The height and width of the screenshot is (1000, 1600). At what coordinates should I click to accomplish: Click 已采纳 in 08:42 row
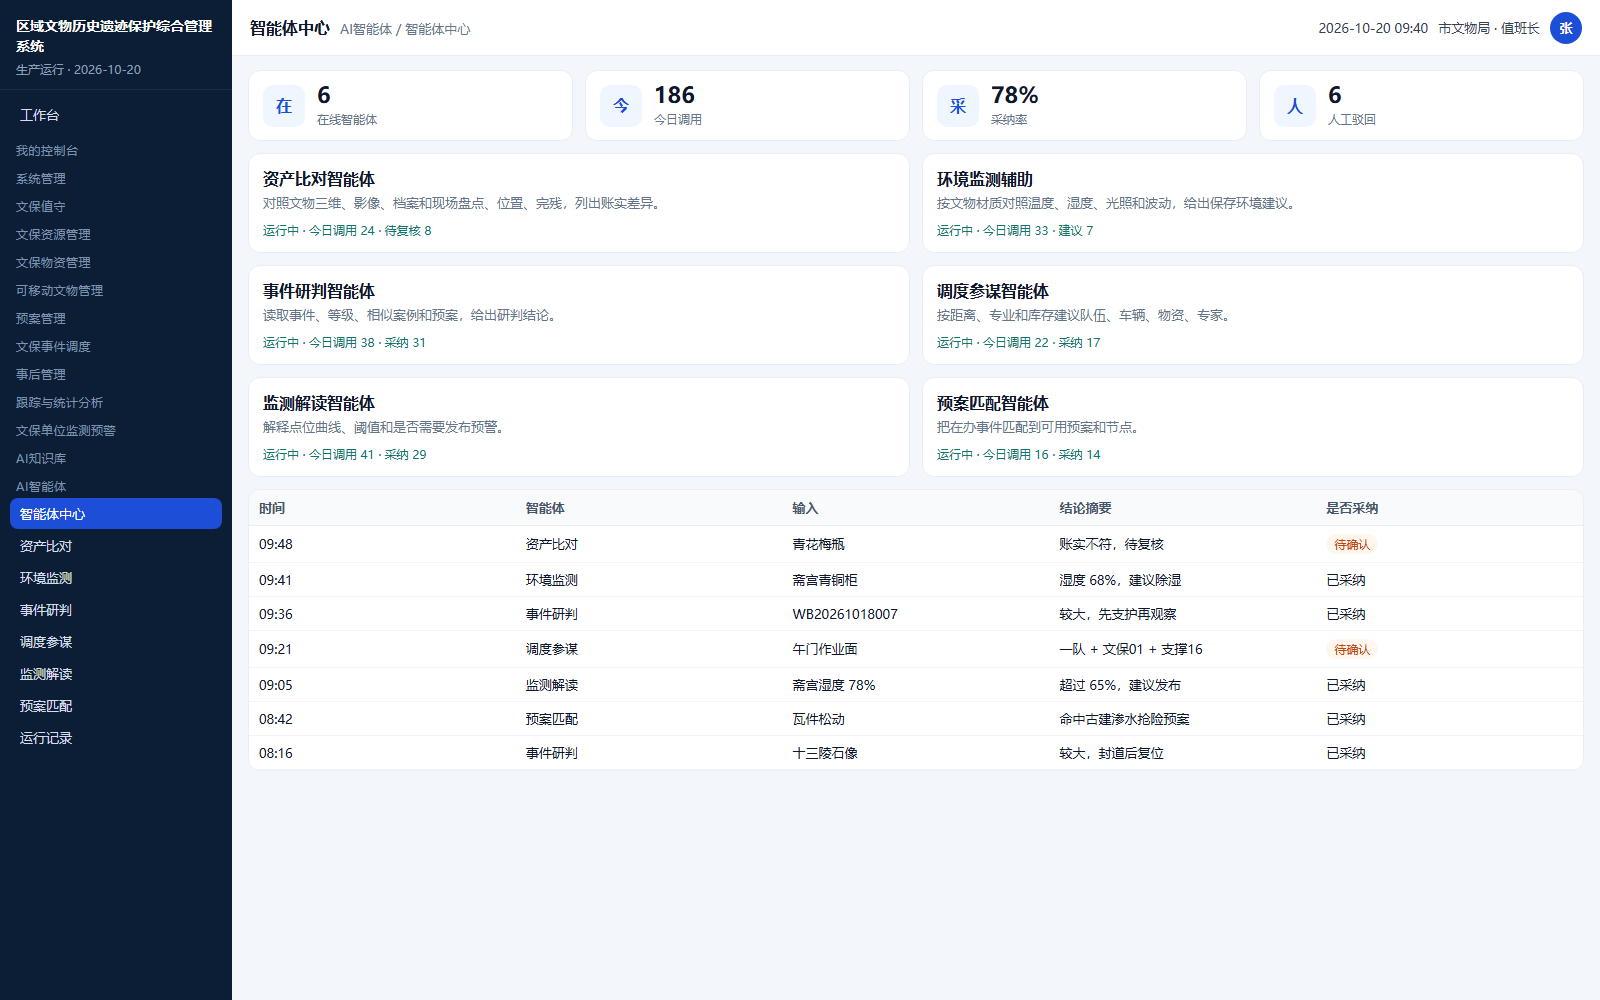pyautogui.click(x=1346, y=719)
